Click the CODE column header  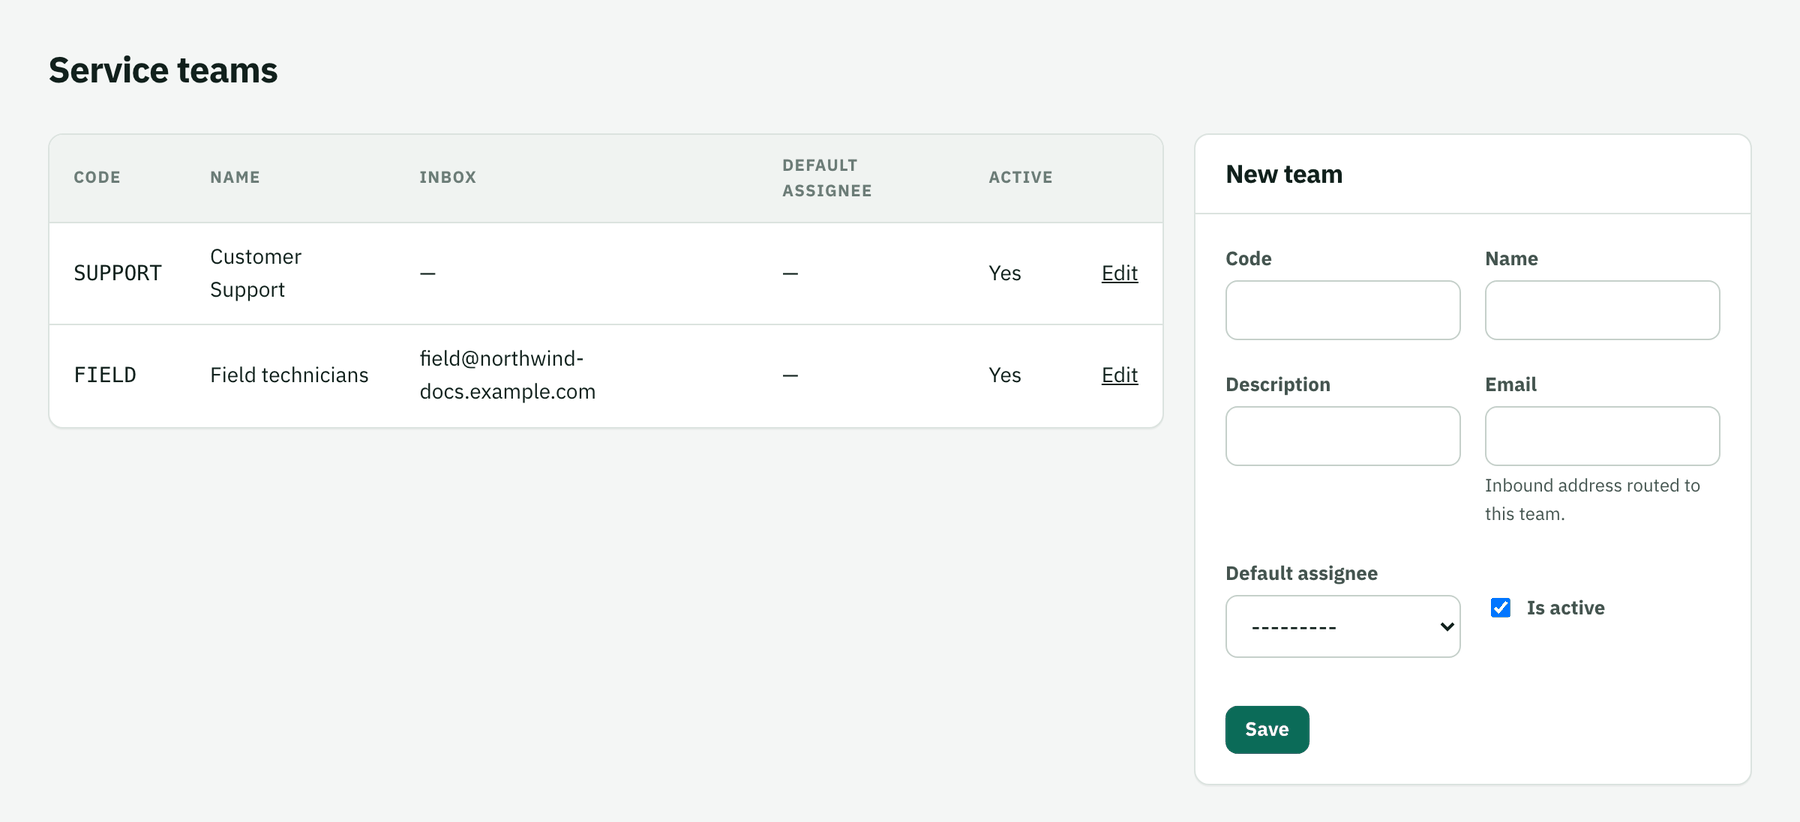click(97, 177)
